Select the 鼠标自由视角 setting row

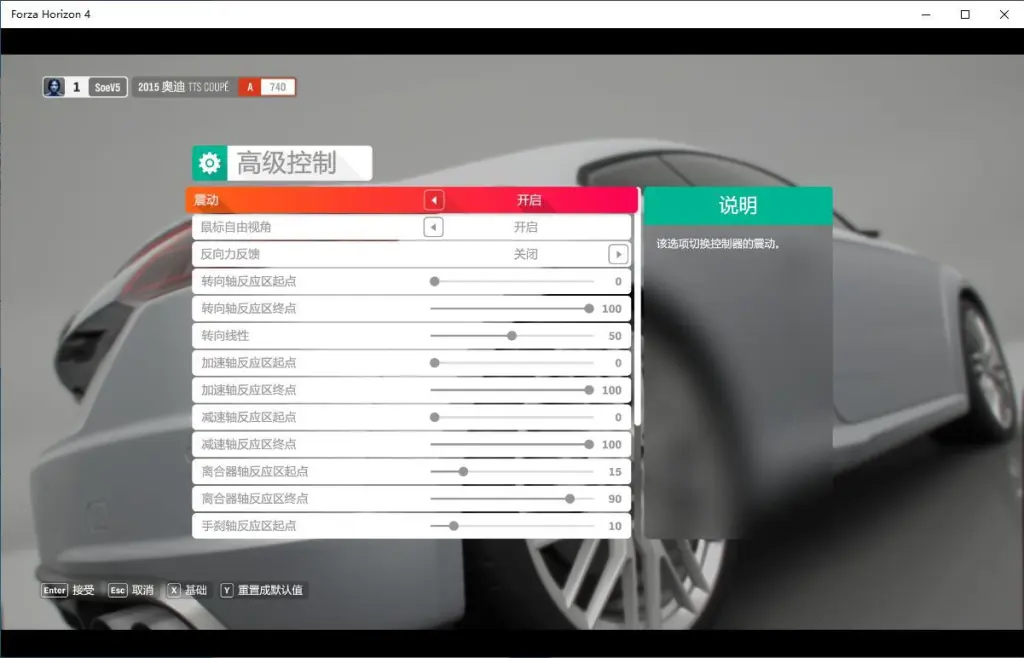pyautogui.click(x=411, y=227)
